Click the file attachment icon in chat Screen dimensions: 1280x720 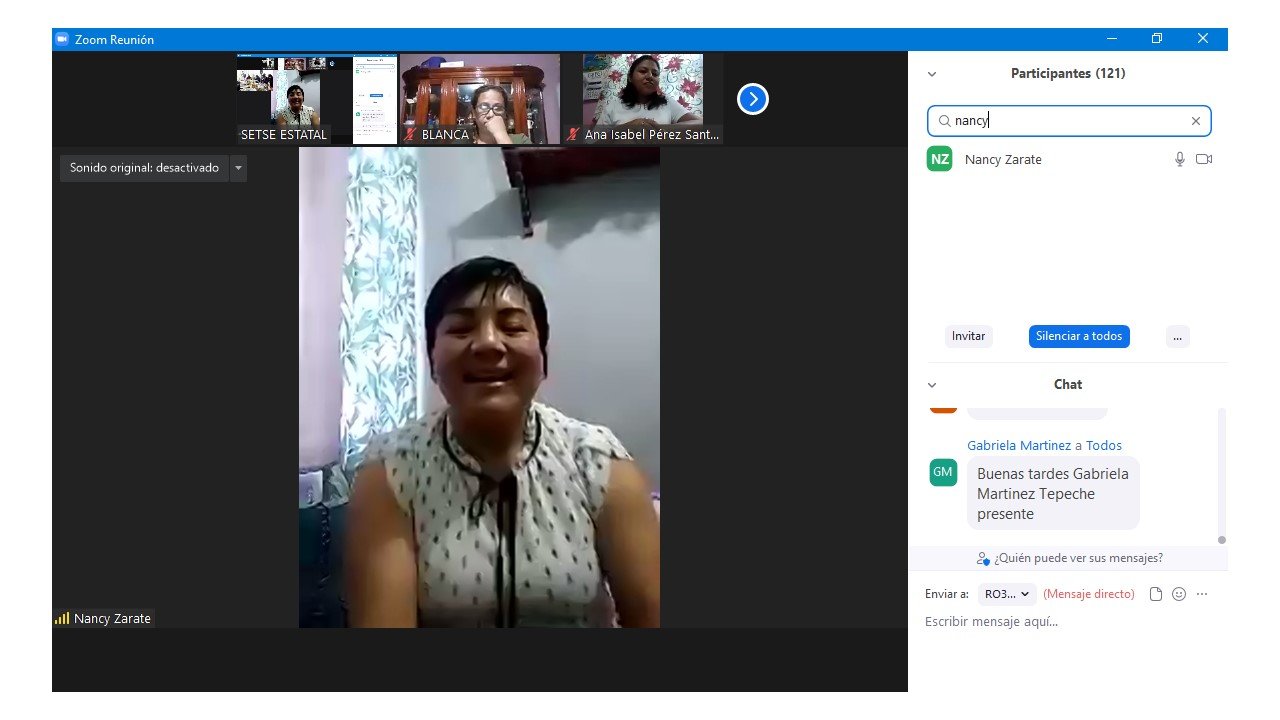[1156, 594]
